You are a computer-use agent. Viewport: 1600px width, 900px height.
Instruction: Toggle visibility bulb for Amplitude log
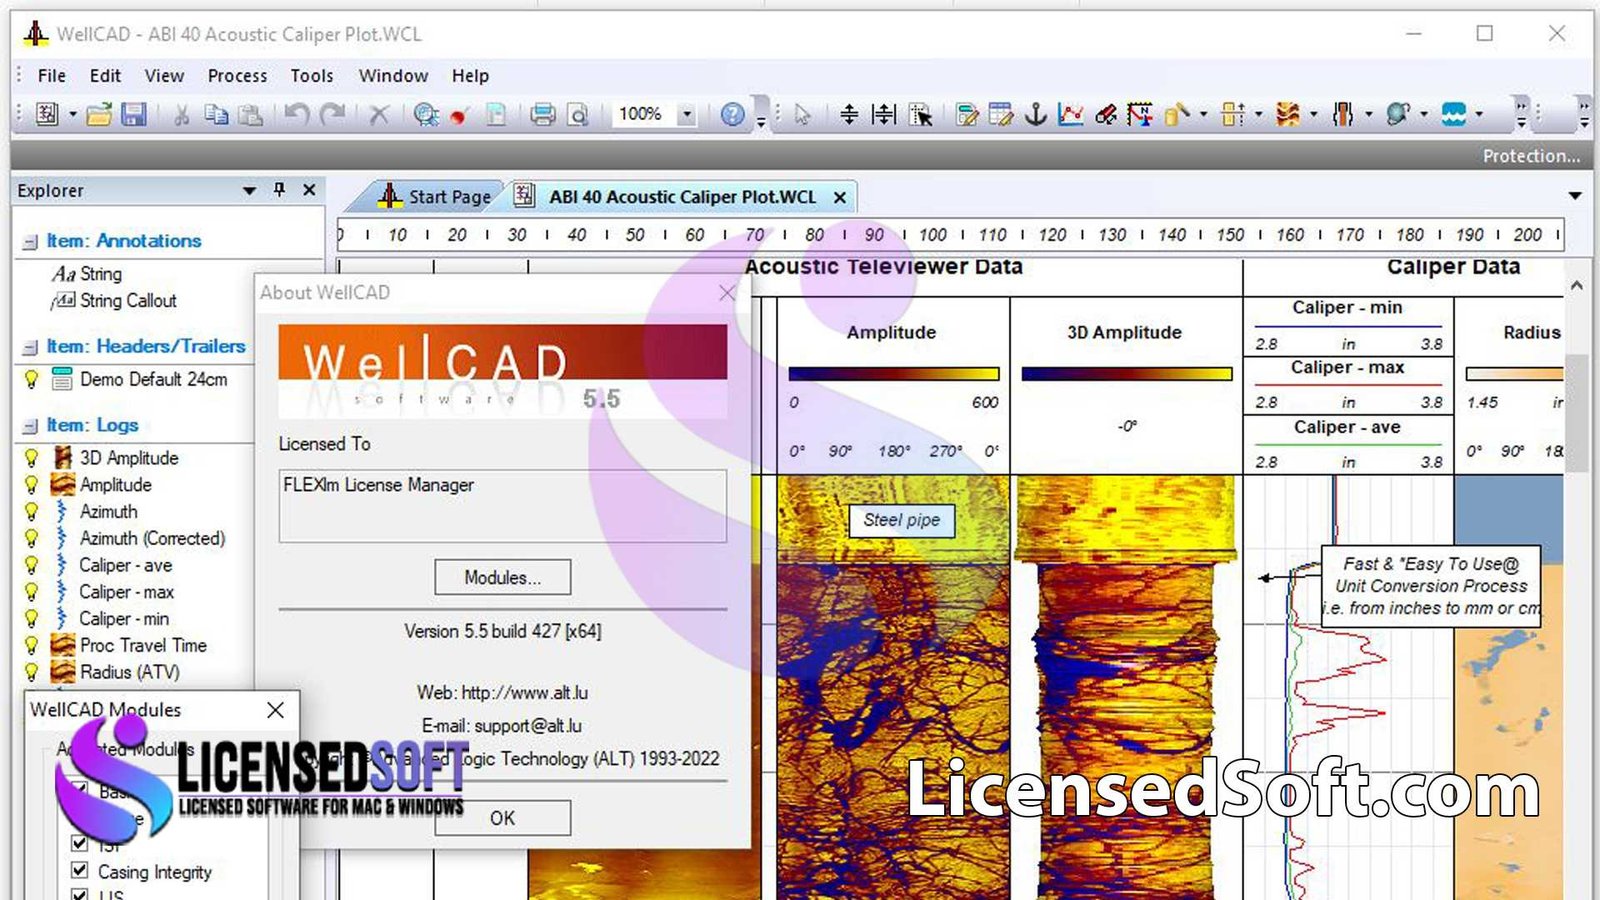point(32,485)
